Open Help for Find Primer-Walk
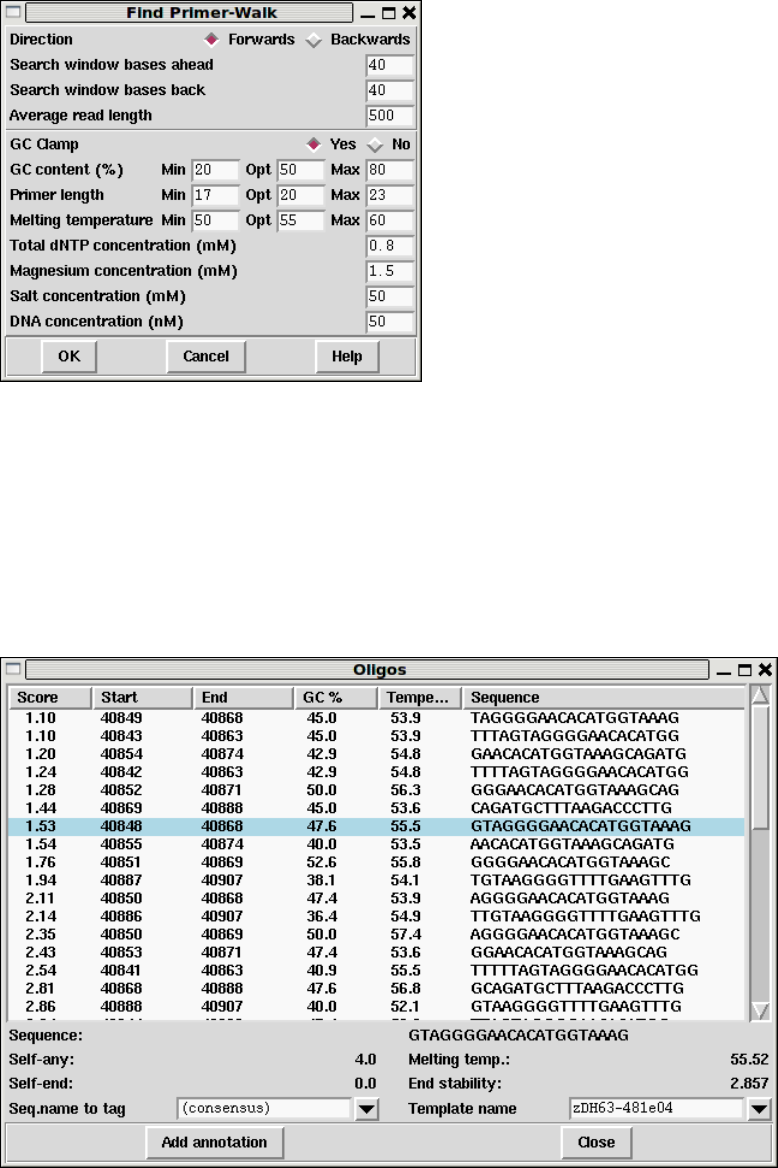 347,357
